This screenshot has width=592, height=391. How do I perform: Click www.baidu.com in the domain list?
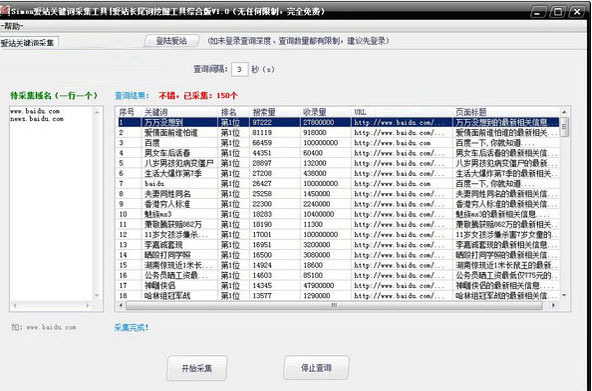(x=35, y=111)
